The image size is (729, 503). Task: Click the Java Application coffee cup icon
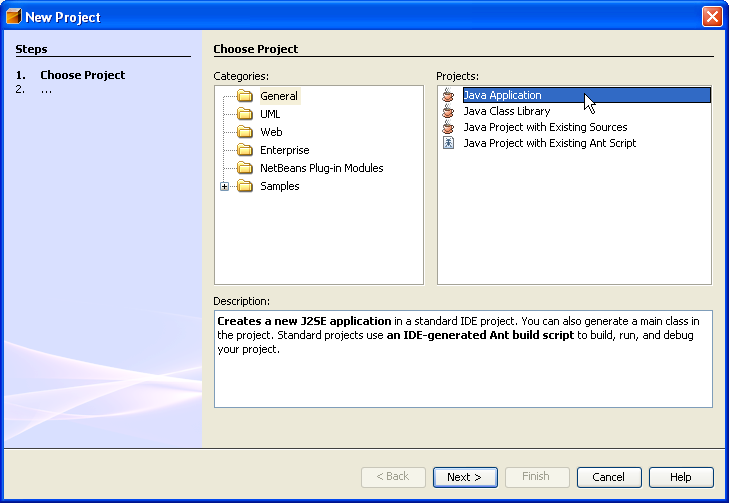tap(448, 95)
